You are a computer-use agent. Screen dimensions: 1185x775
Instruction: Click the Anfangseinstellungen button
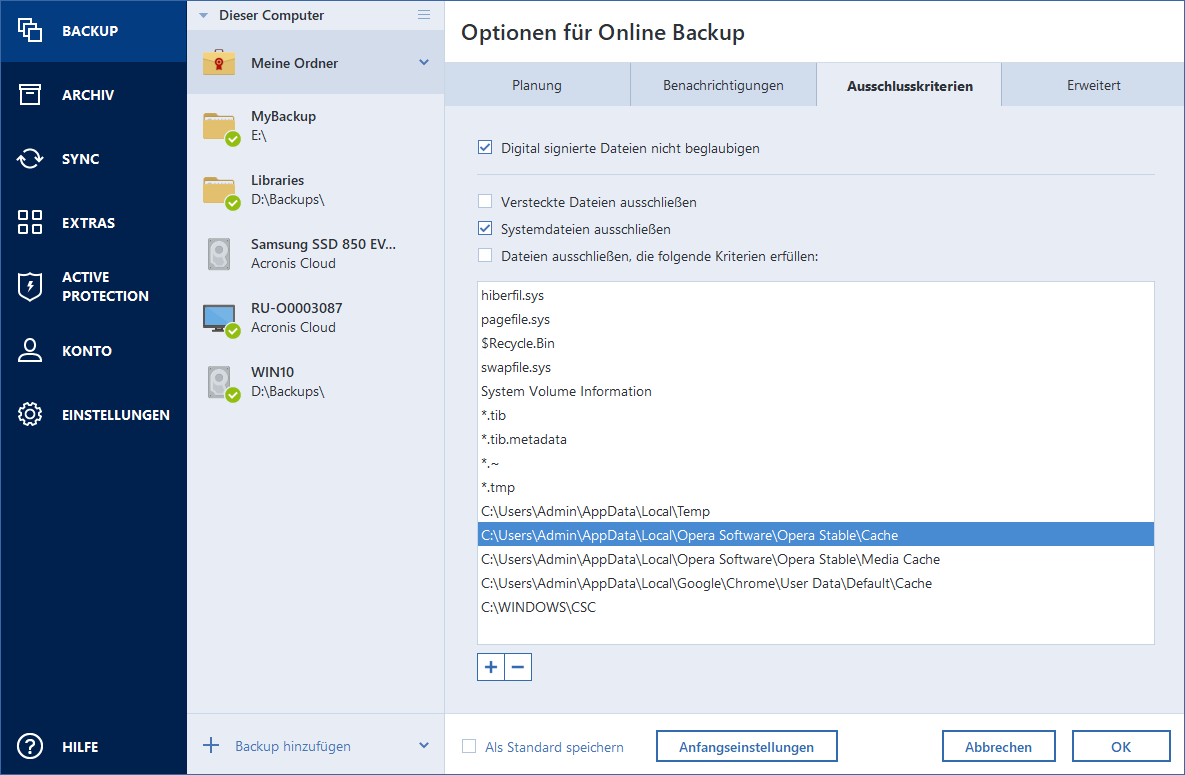pos(746,747)
